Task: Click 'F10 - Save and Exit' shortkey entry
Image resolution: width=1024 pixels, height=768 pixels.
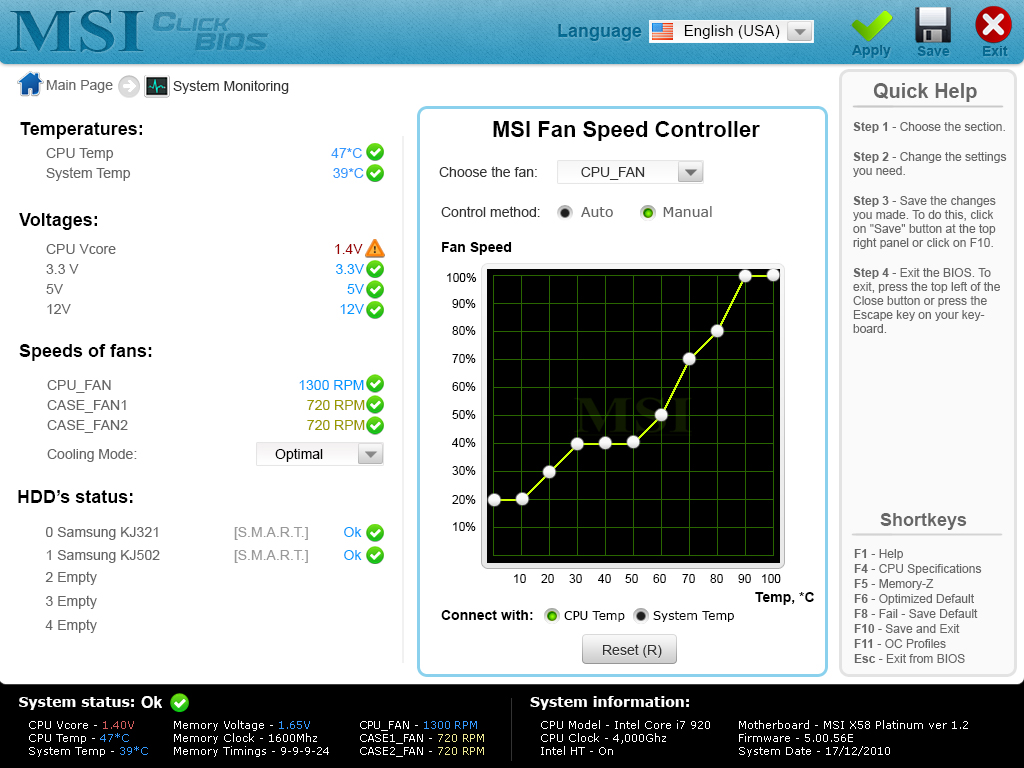Action: pos(906,629)
